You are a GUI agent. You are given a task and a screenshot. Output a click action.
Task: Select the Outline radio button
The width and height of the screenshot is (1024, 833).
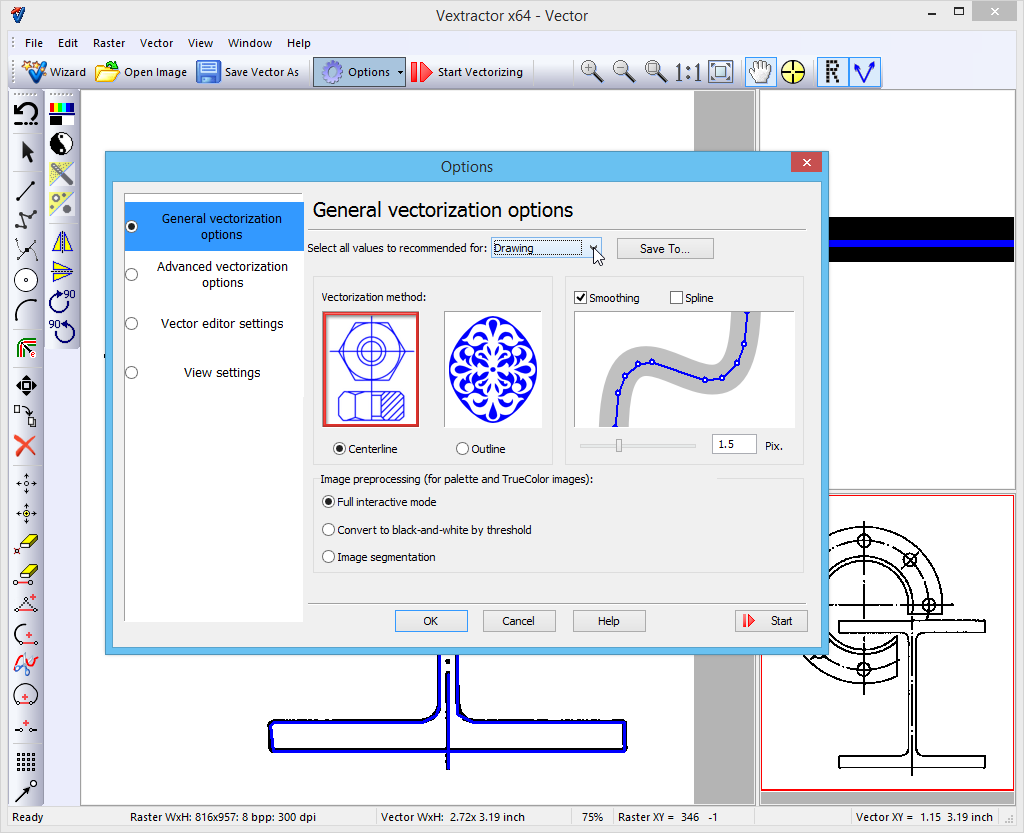point(462,449)
